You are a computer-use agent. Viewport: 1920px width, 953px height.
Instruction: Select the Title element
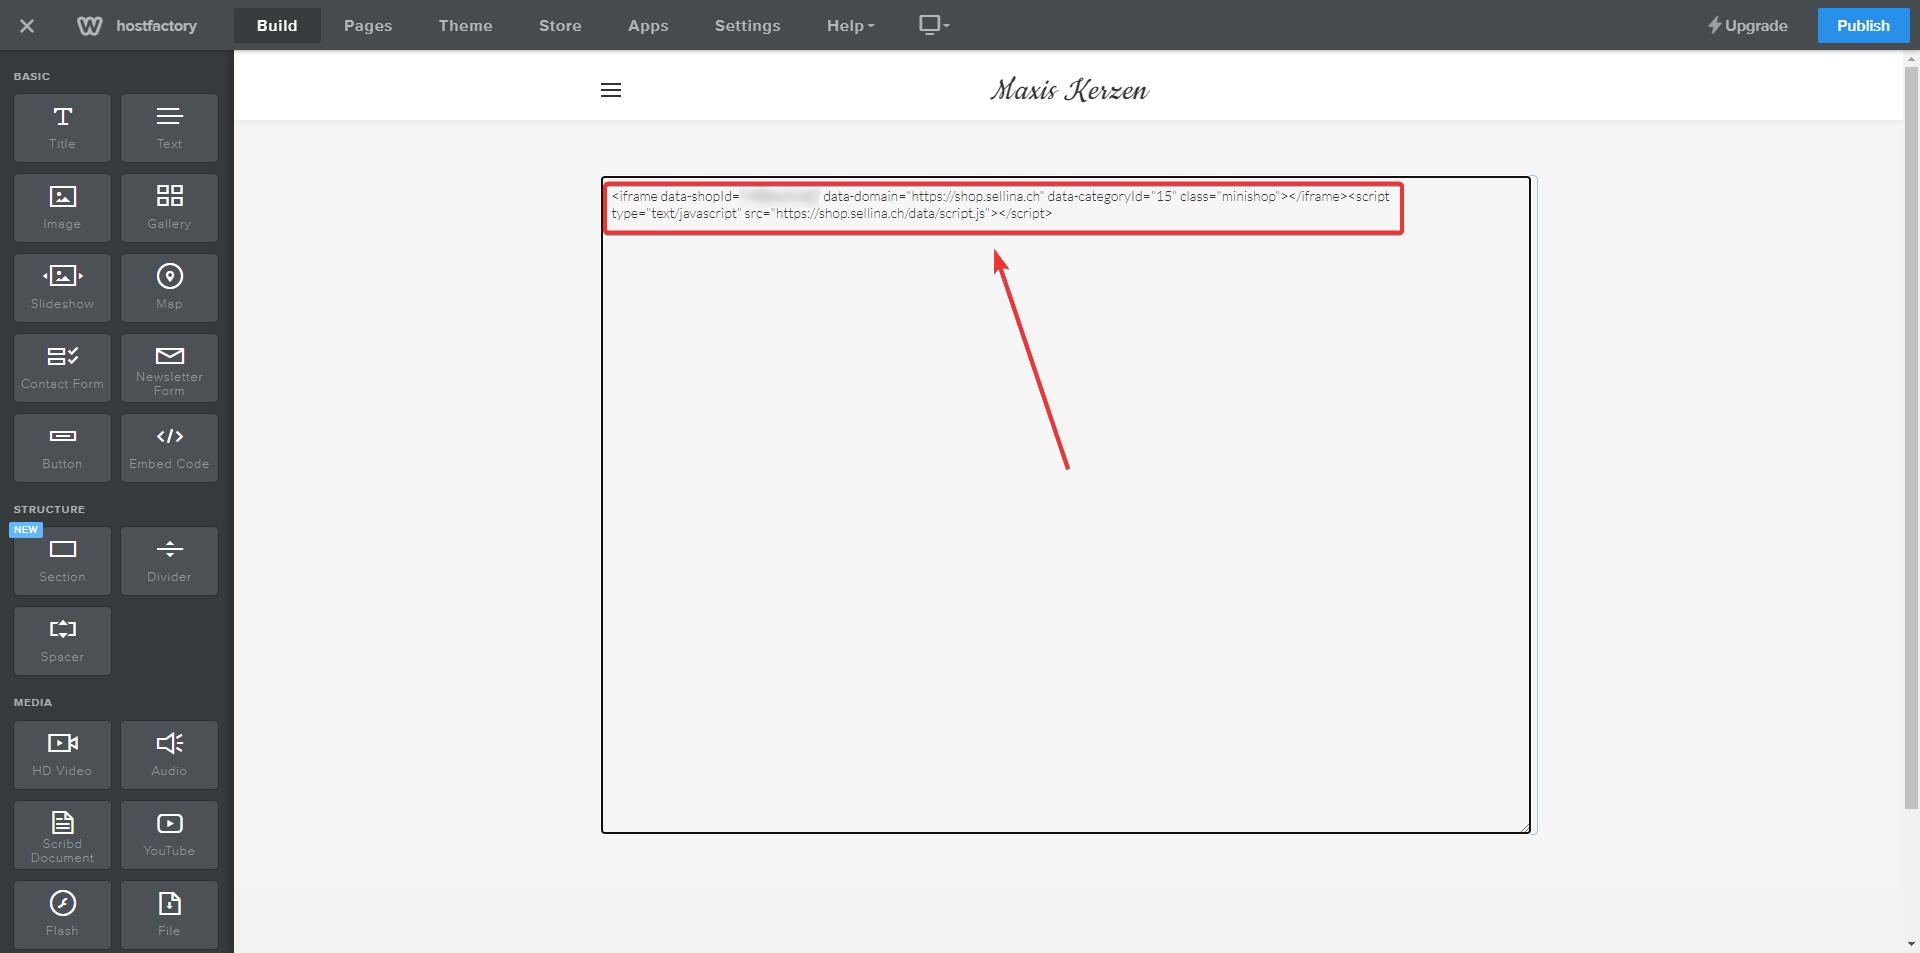point(62,128)
